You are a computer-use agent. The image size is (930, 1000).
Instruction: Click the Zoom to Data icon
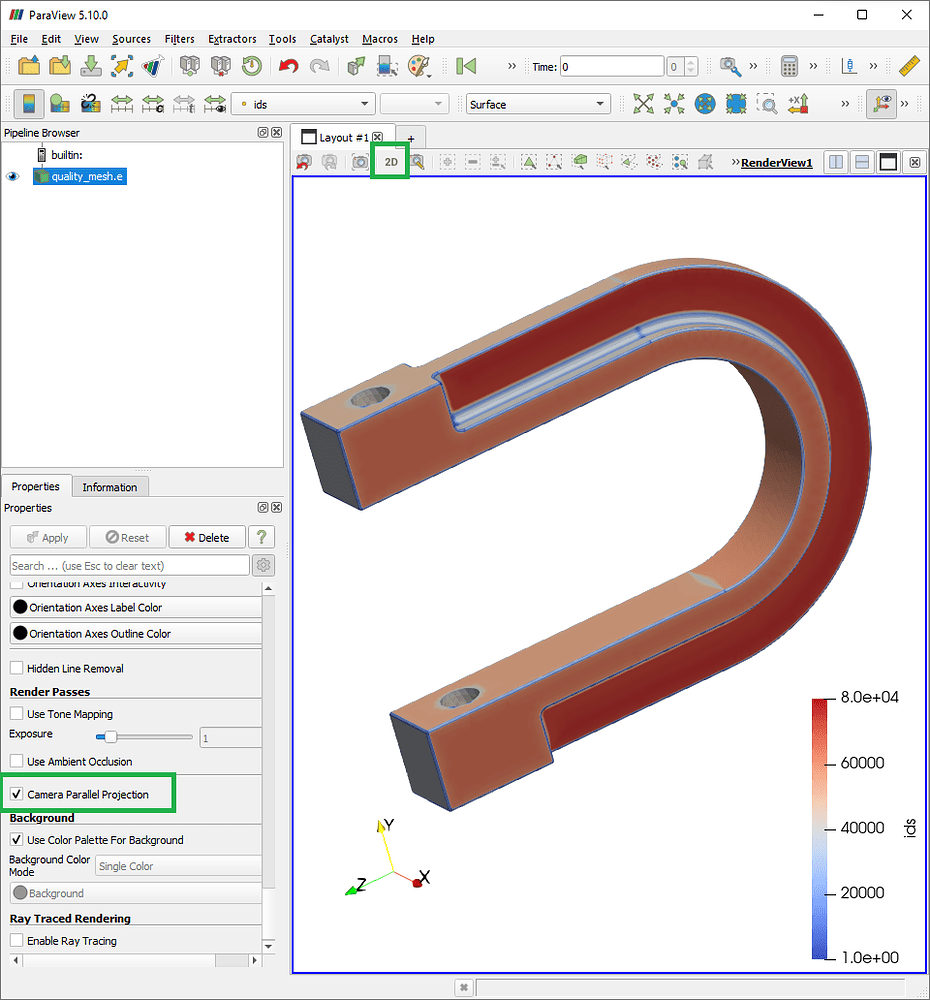pos(674,103)
